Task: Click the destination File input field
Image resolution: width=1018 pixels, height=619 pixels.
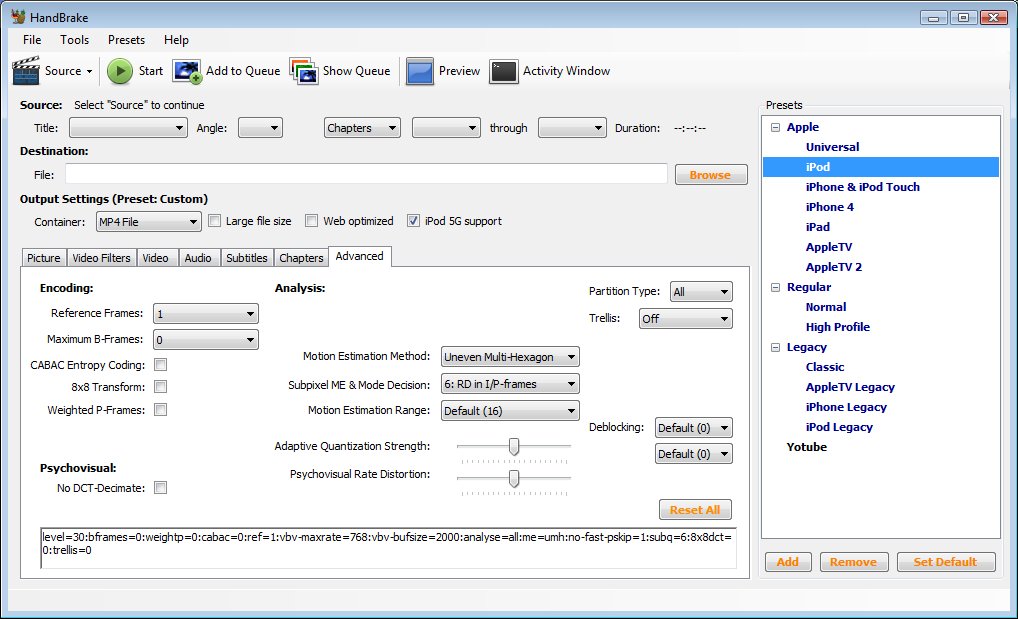Action: point(366,174)
